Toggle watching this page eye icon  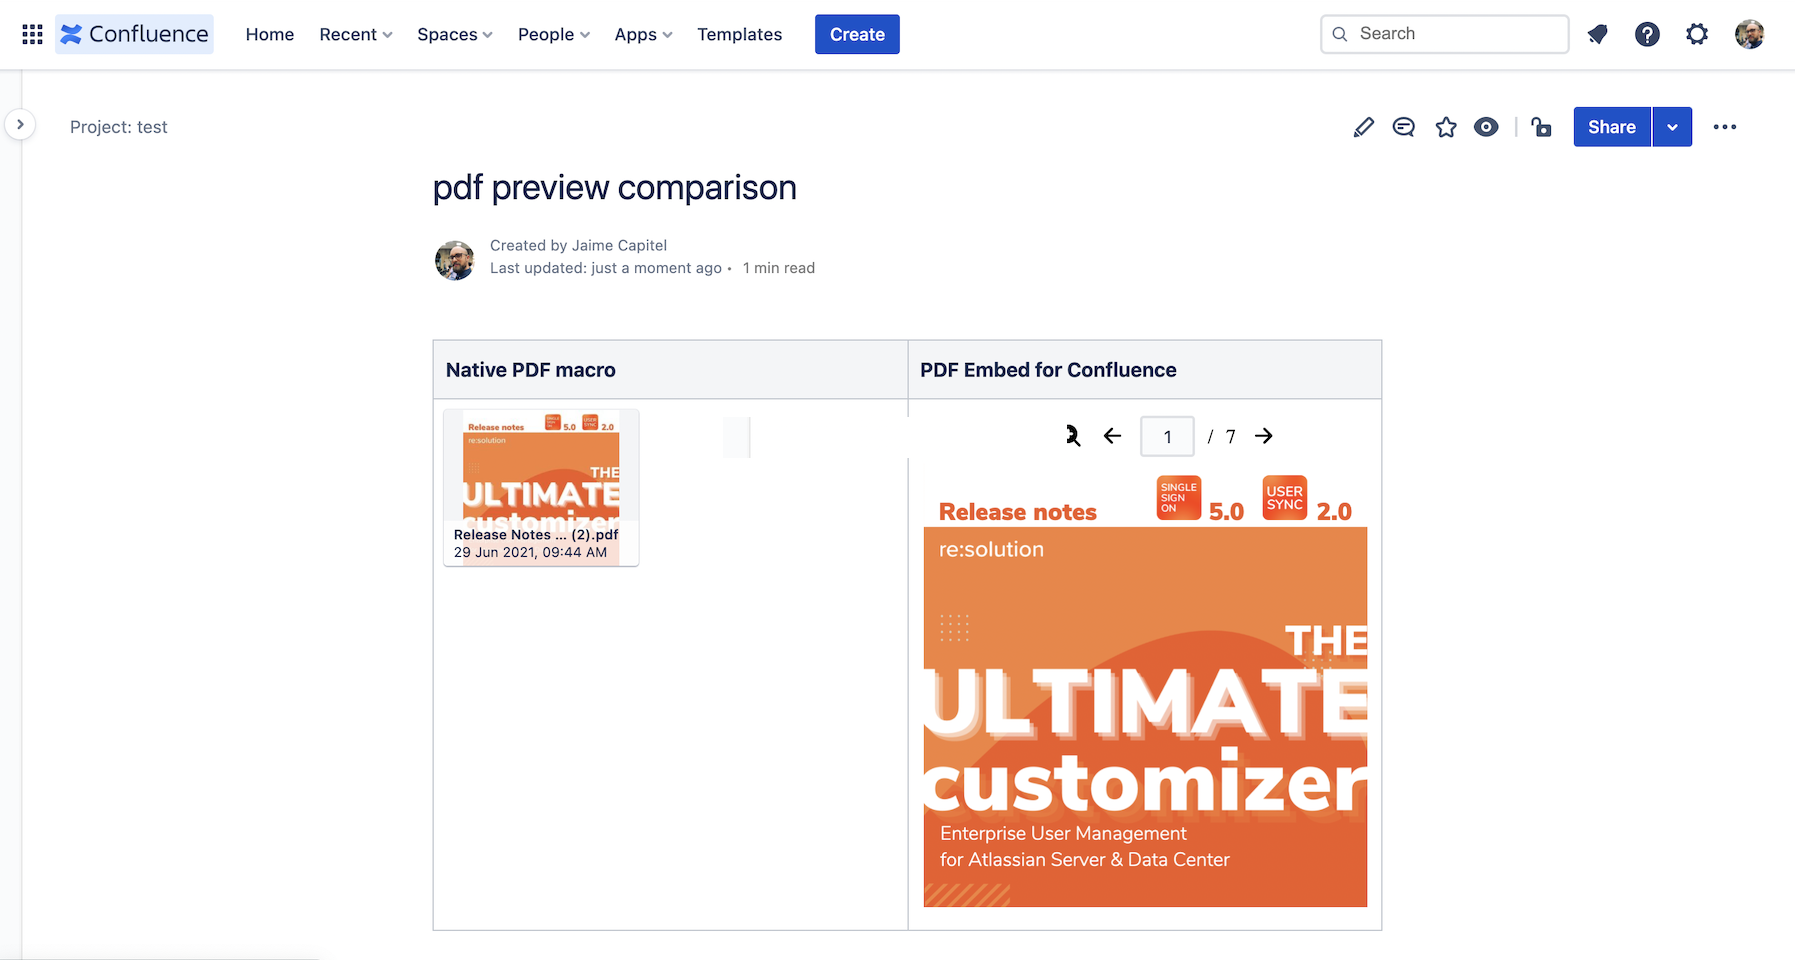pos(1486,127)
